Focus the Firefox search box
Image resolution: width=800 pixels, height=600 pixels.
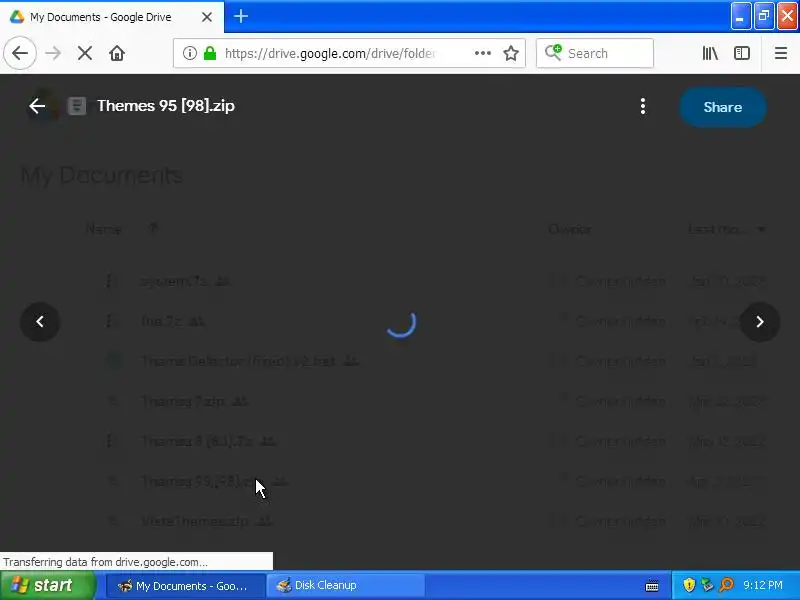coord(595,53)
